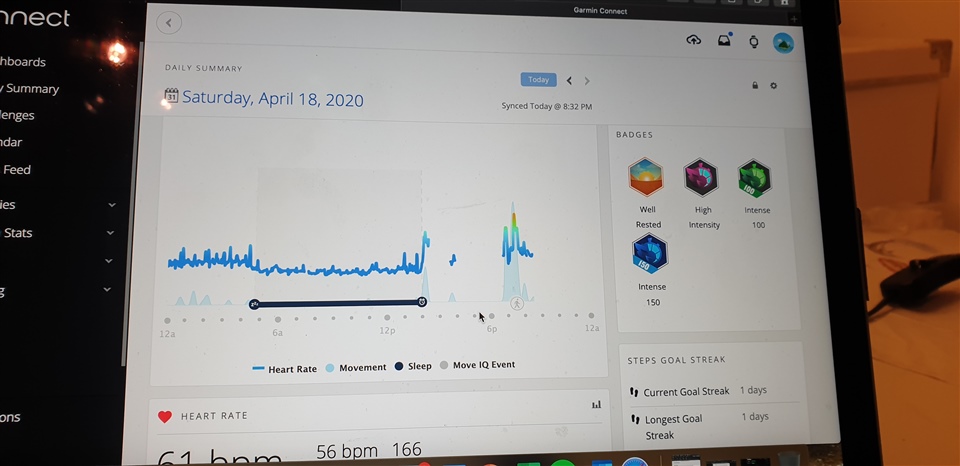Click the 6a timeline marker dot
The width and height of the screenshot is (960, 466).
[278, 319]
